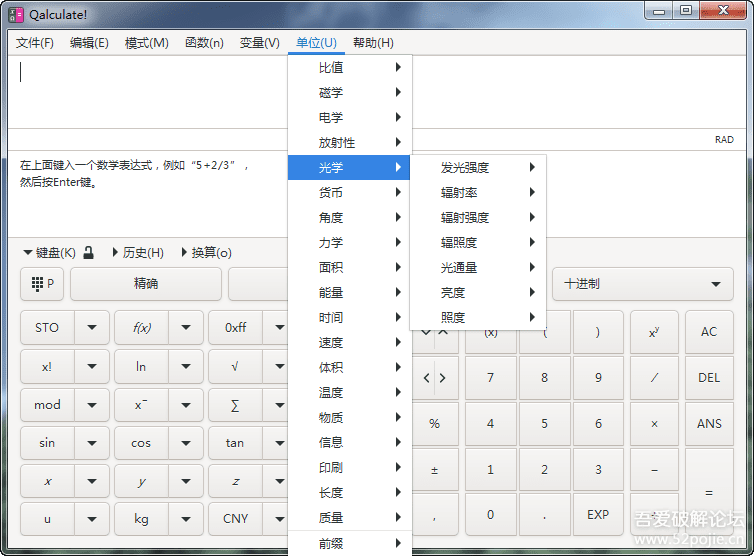Open the 长度 units submenu
Viewport: 754px width, 556px height.
coord(350,493)
